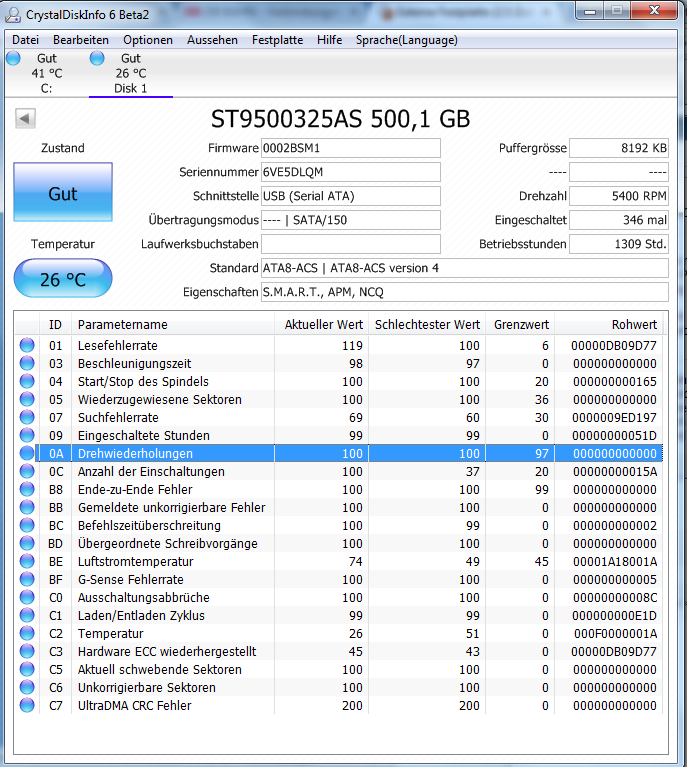Click the CrystalDiskInfo title bar app icon
Image resolution: width=687 pixels, height=767 pixels.
(13, 15)
